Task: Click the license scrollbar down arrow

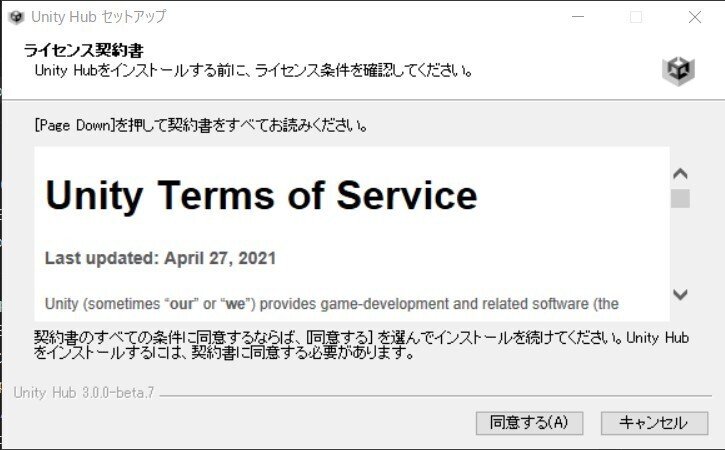Action: pos(680,294)
